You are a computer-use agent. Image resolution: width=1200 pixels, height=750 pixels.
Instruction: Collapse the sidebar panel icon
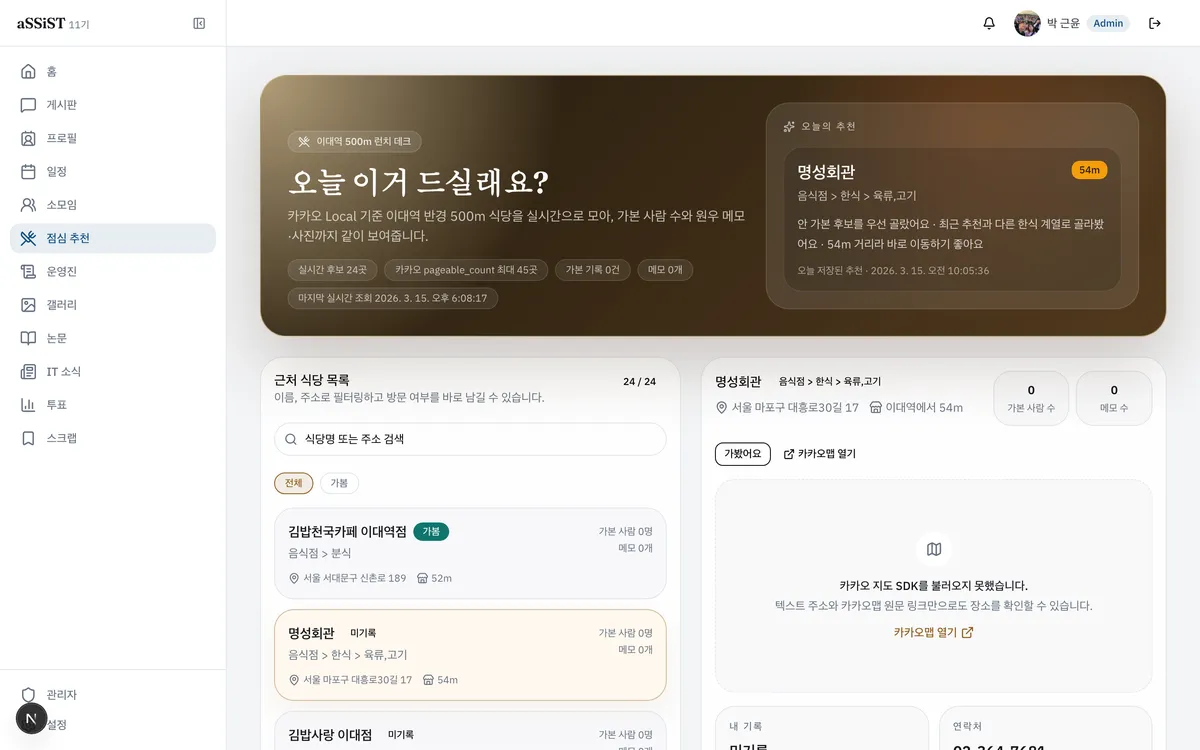pyautogui.click(x=199, y=23)
